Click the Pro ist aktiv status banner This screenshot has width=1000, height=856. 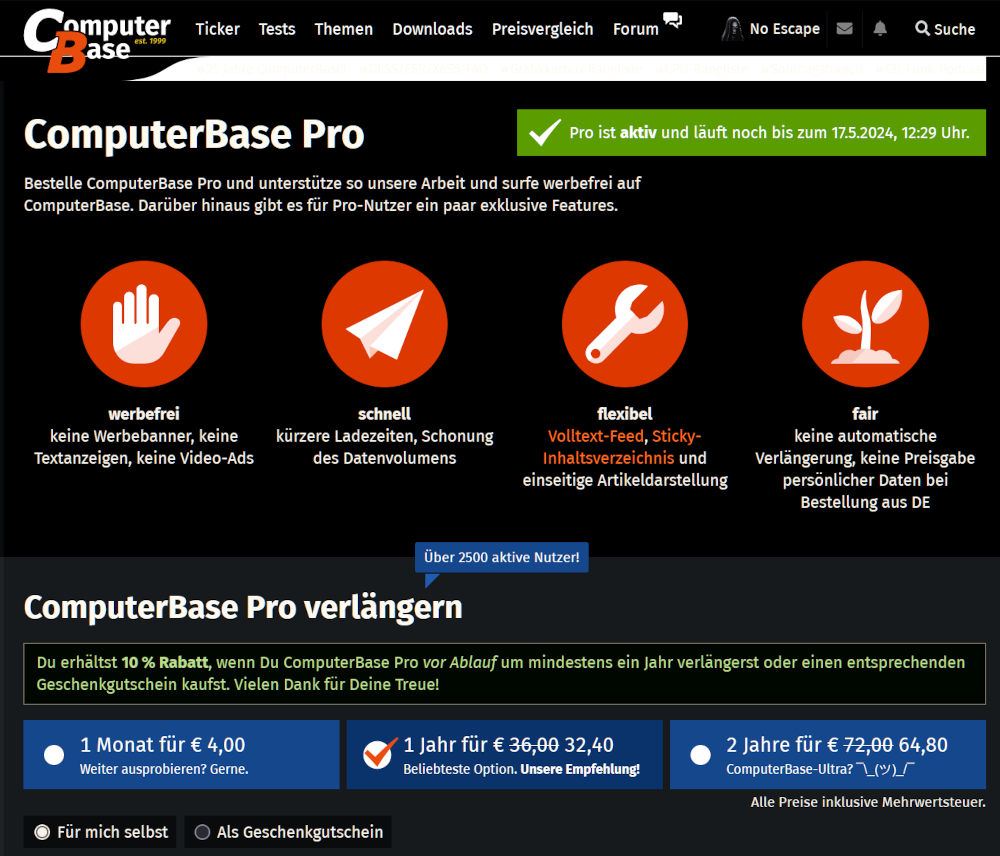751,133
